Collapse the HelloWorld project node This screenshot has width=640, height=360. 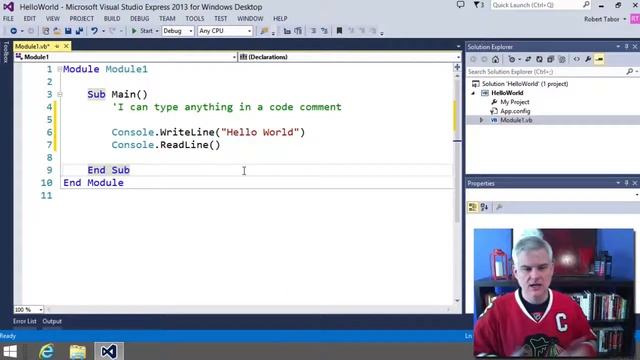click(473, 93)
